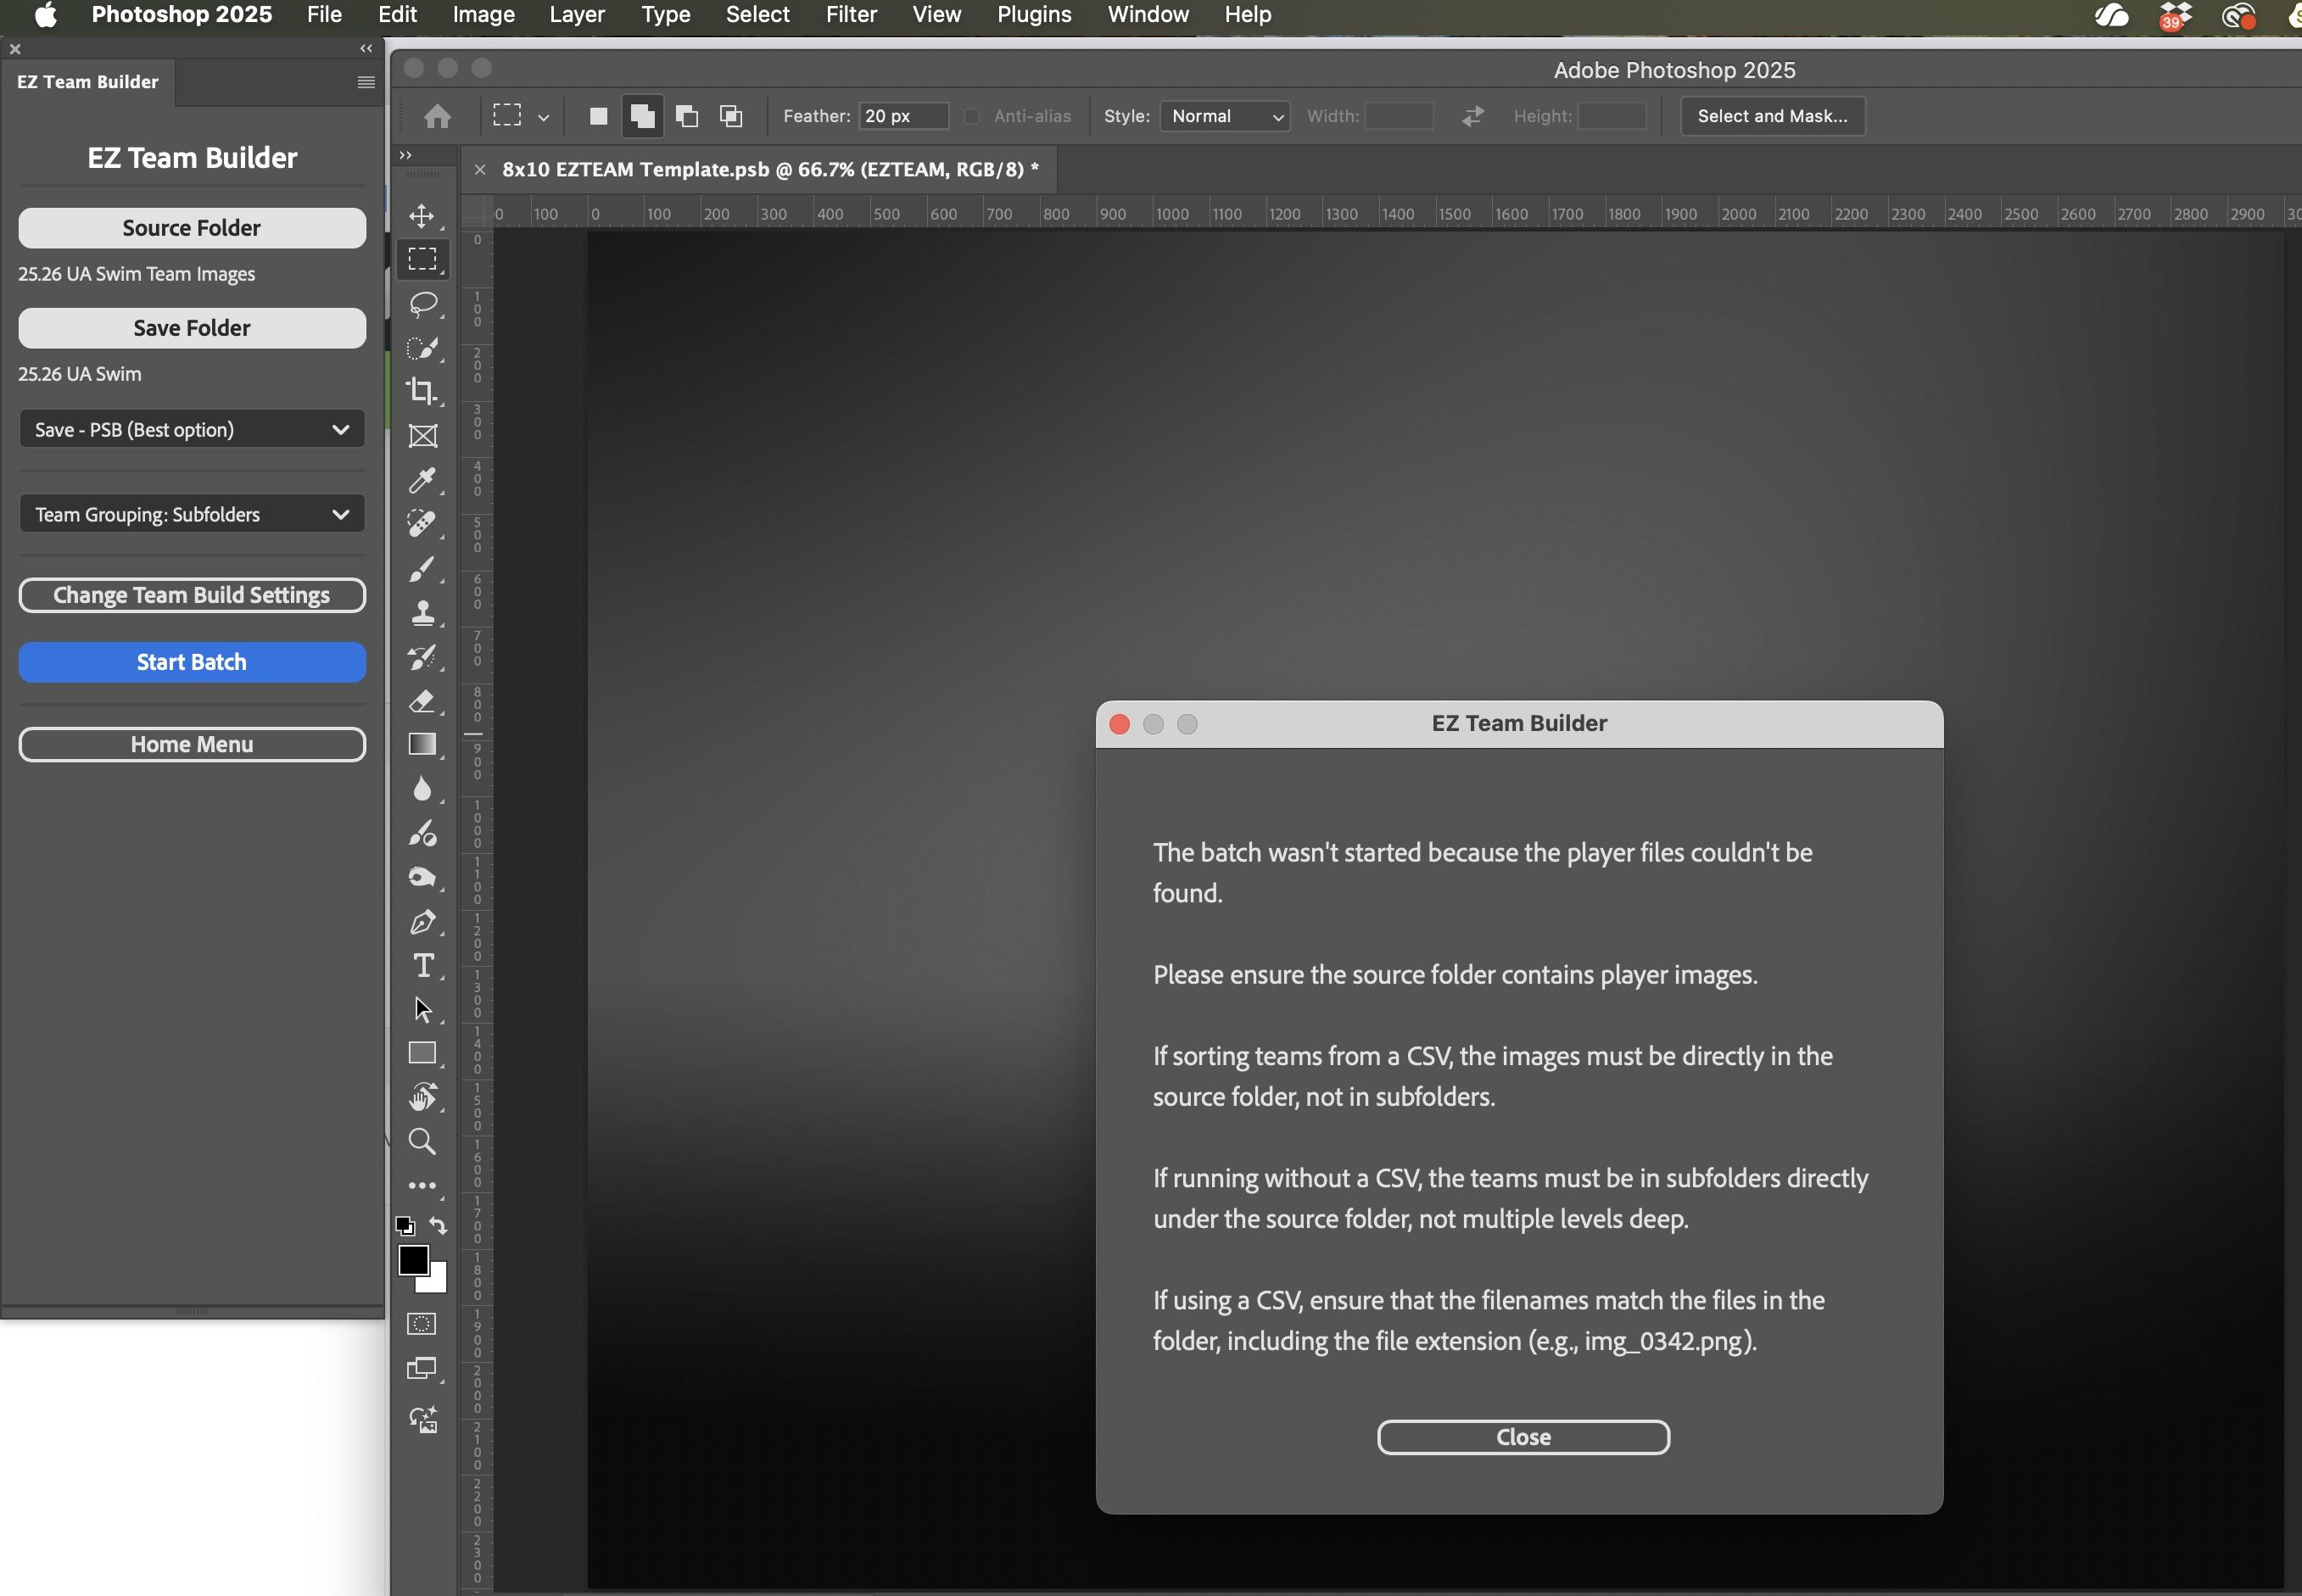
Task: Select the Crop tool
Action: (422, 391)
